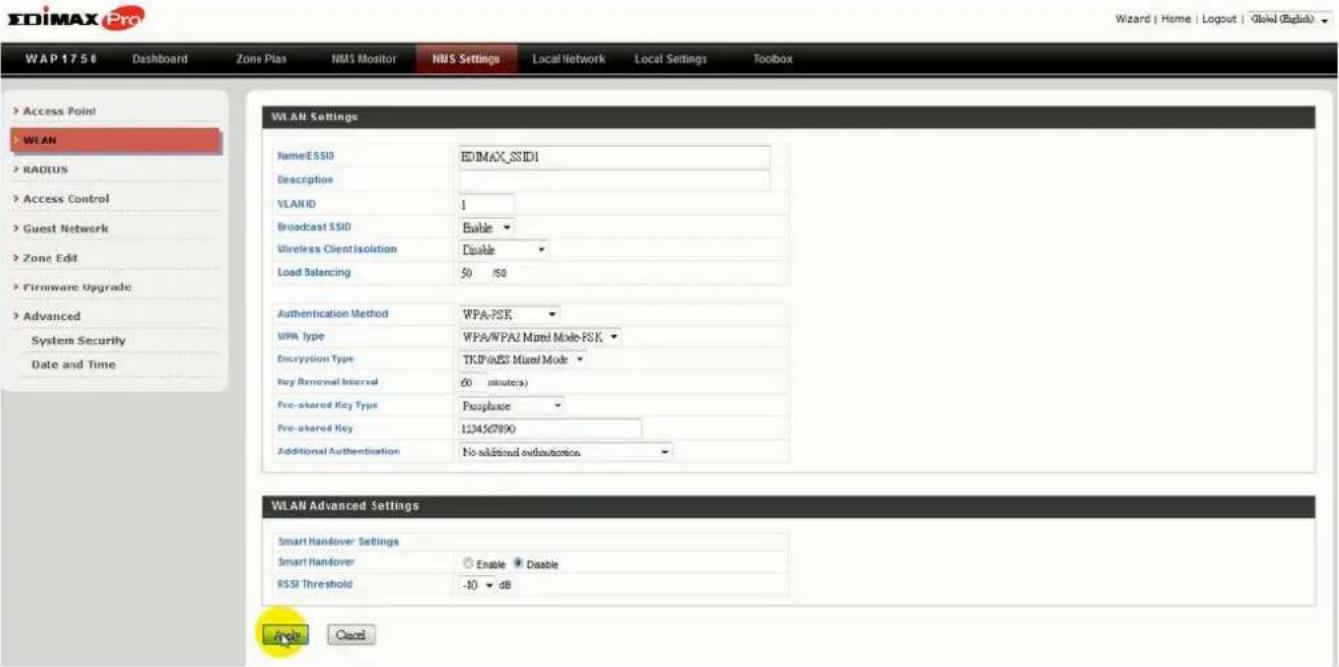Click the Description input field
1339x667 pixels.
614,180
